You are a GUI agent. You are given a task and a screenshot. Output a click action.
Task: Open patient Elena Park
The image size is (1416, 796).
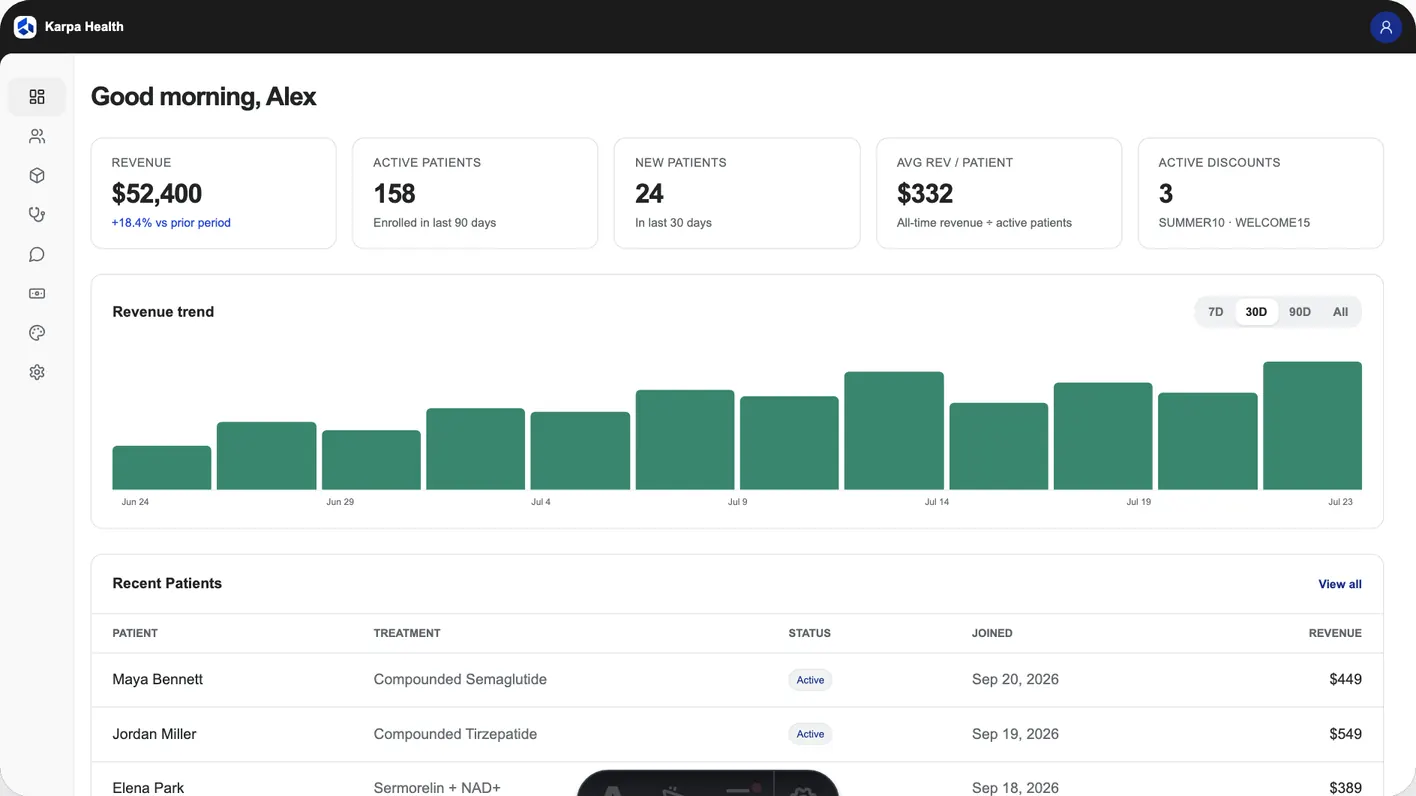coord(148,788)
